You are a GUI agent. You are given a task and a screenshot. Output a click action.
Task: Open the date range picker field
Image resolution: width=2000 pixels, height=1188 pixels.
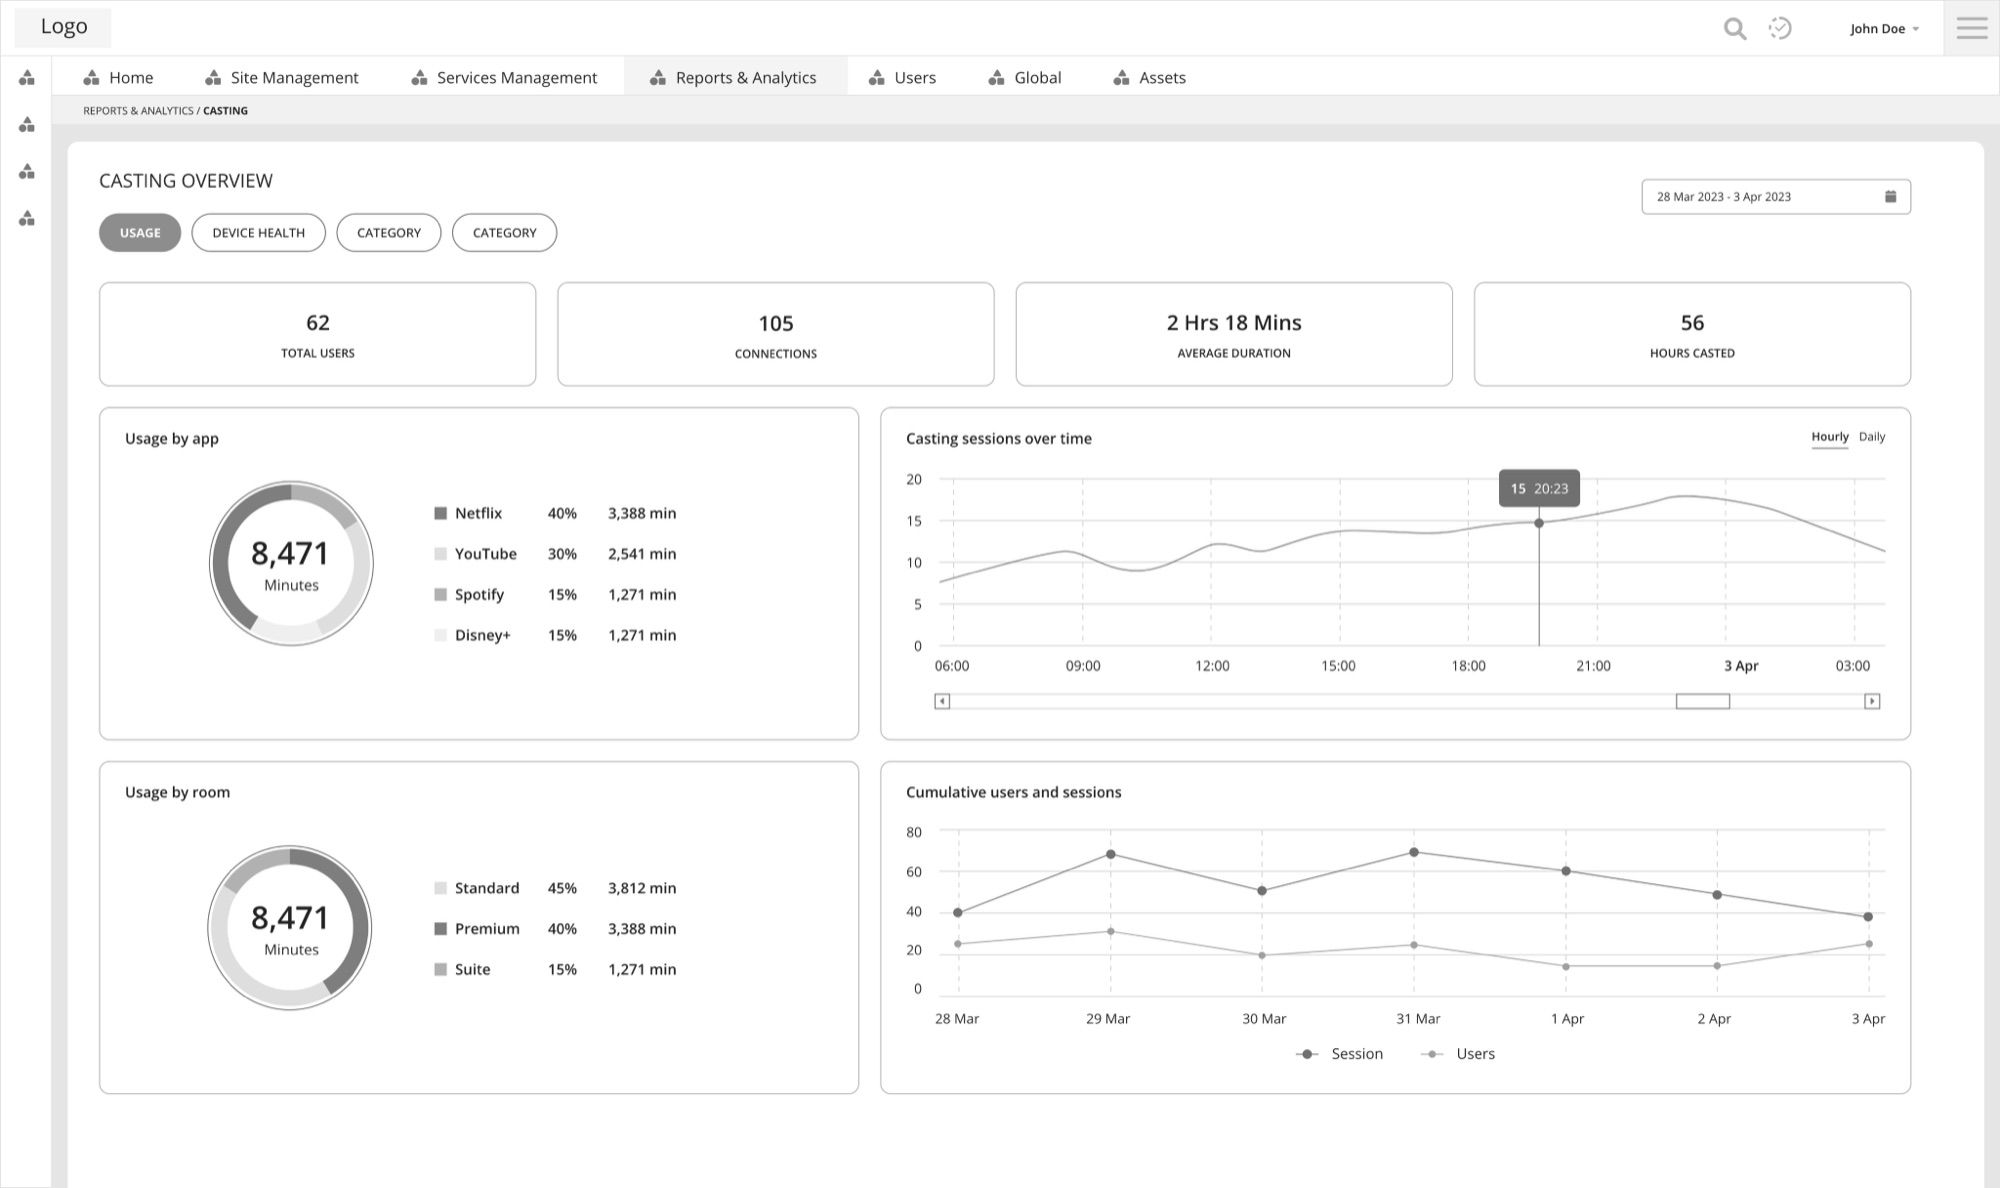click(1775, 197)
